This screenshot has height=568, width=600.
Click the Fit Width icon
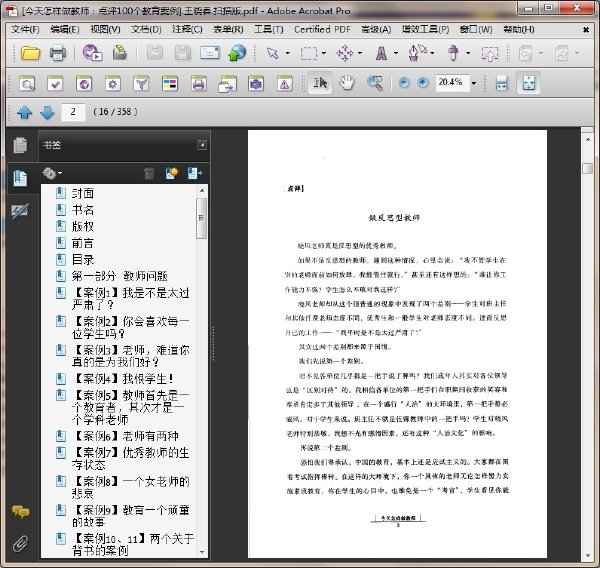[x=501, y=82]
